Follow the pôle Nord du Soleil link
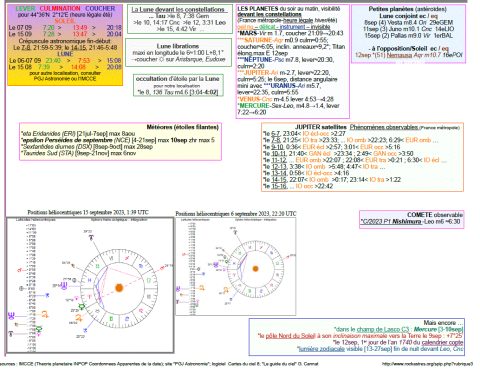480x370 pixels. [290, 336]
